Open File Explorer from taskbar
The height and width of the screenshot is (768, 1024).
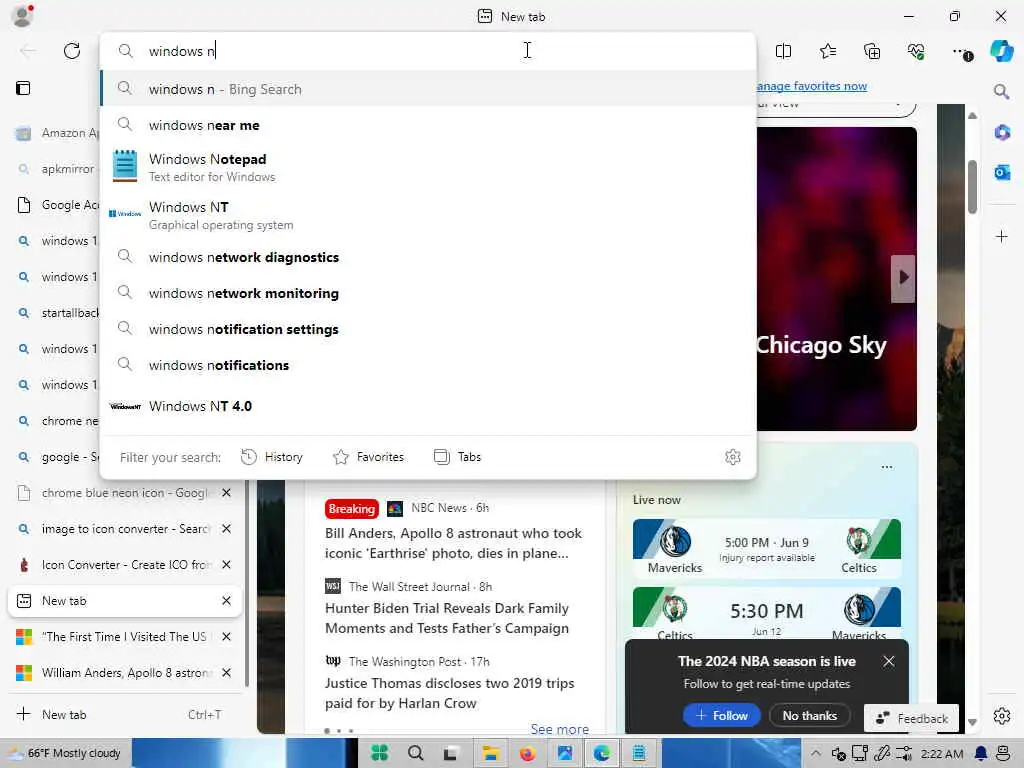point(490,753)
